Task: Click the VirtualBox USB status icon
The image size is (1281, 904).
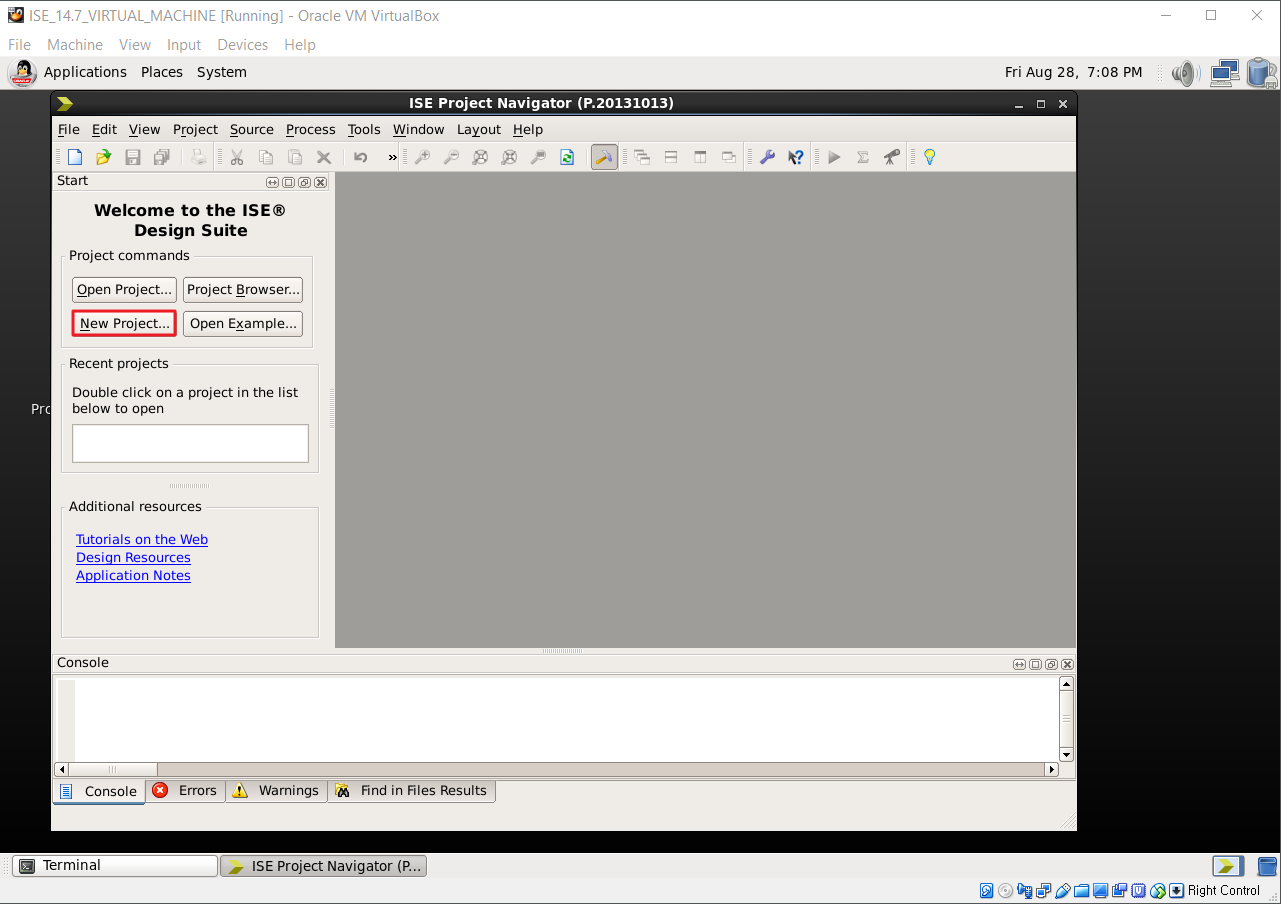Action: [x=1065, y=890]
